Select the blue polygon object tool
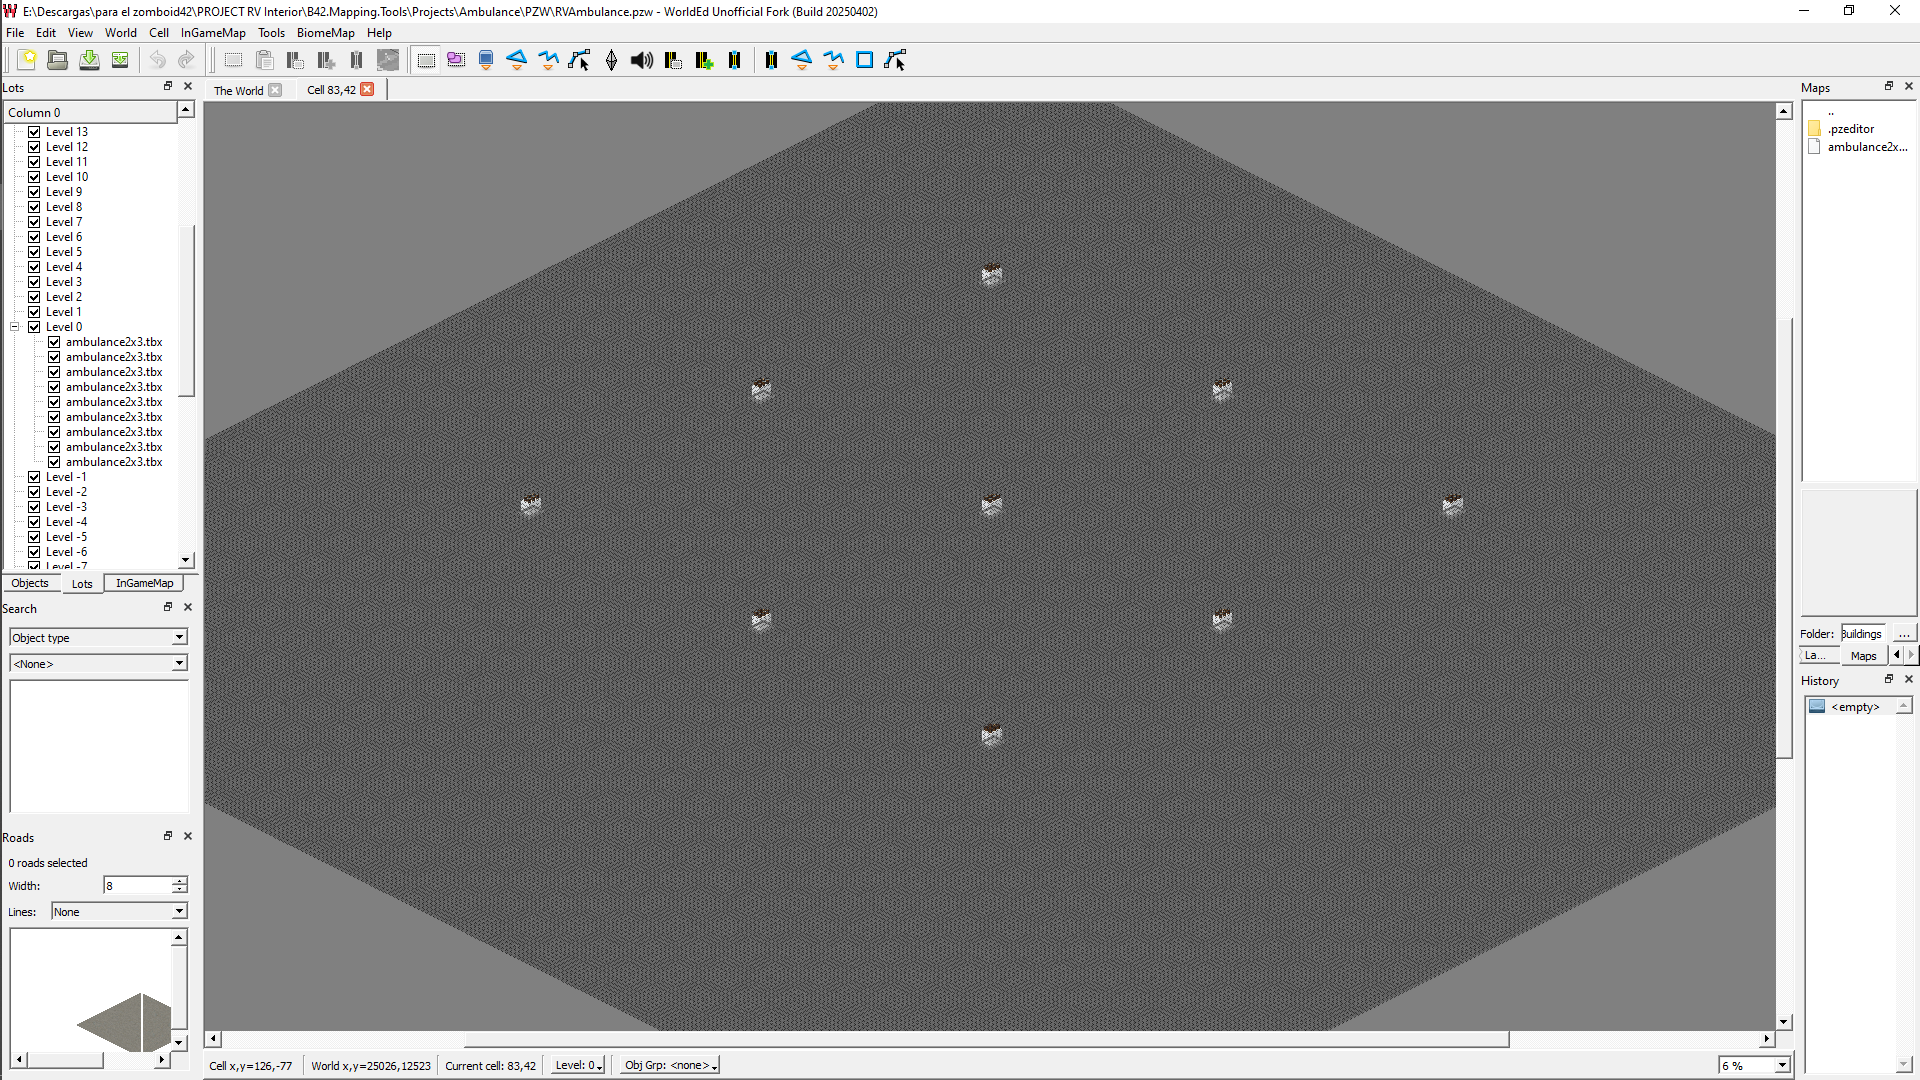The height and width of the screenshot is (1080, 1920). [x=517, y=60]
